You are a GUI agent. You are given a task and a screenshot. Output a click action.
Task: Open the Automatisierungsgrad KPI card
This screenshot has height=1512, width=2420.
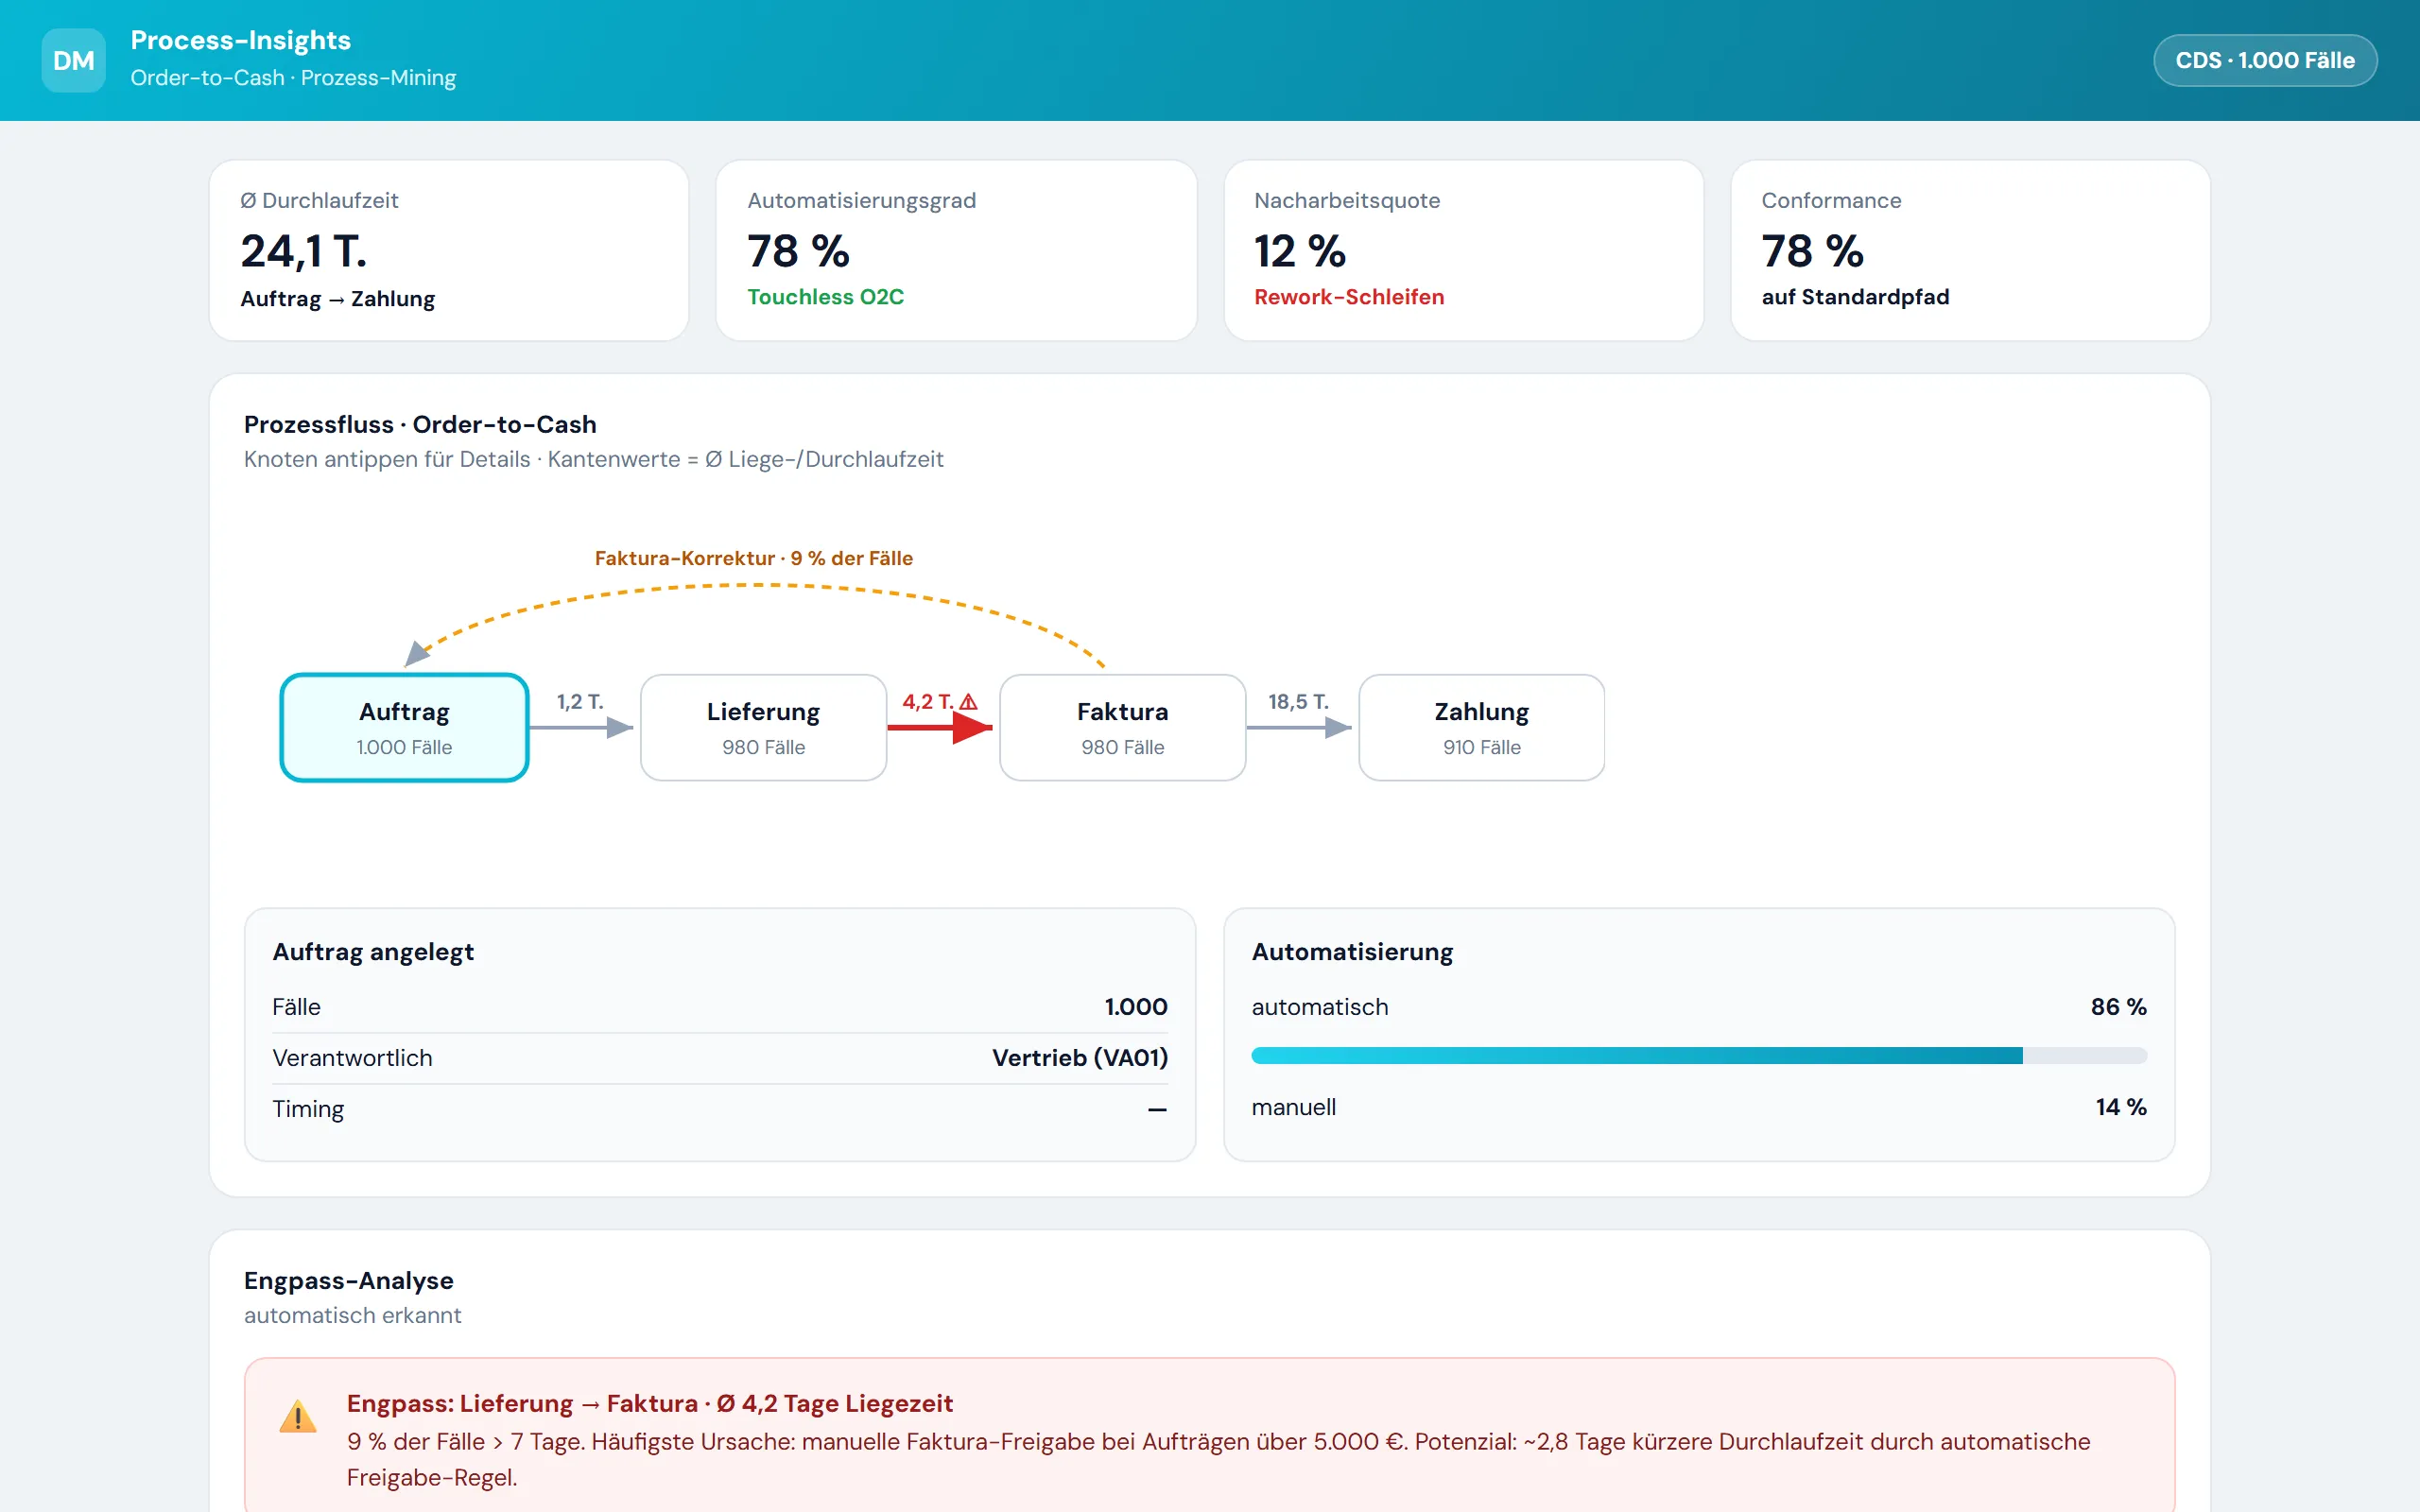956,250
